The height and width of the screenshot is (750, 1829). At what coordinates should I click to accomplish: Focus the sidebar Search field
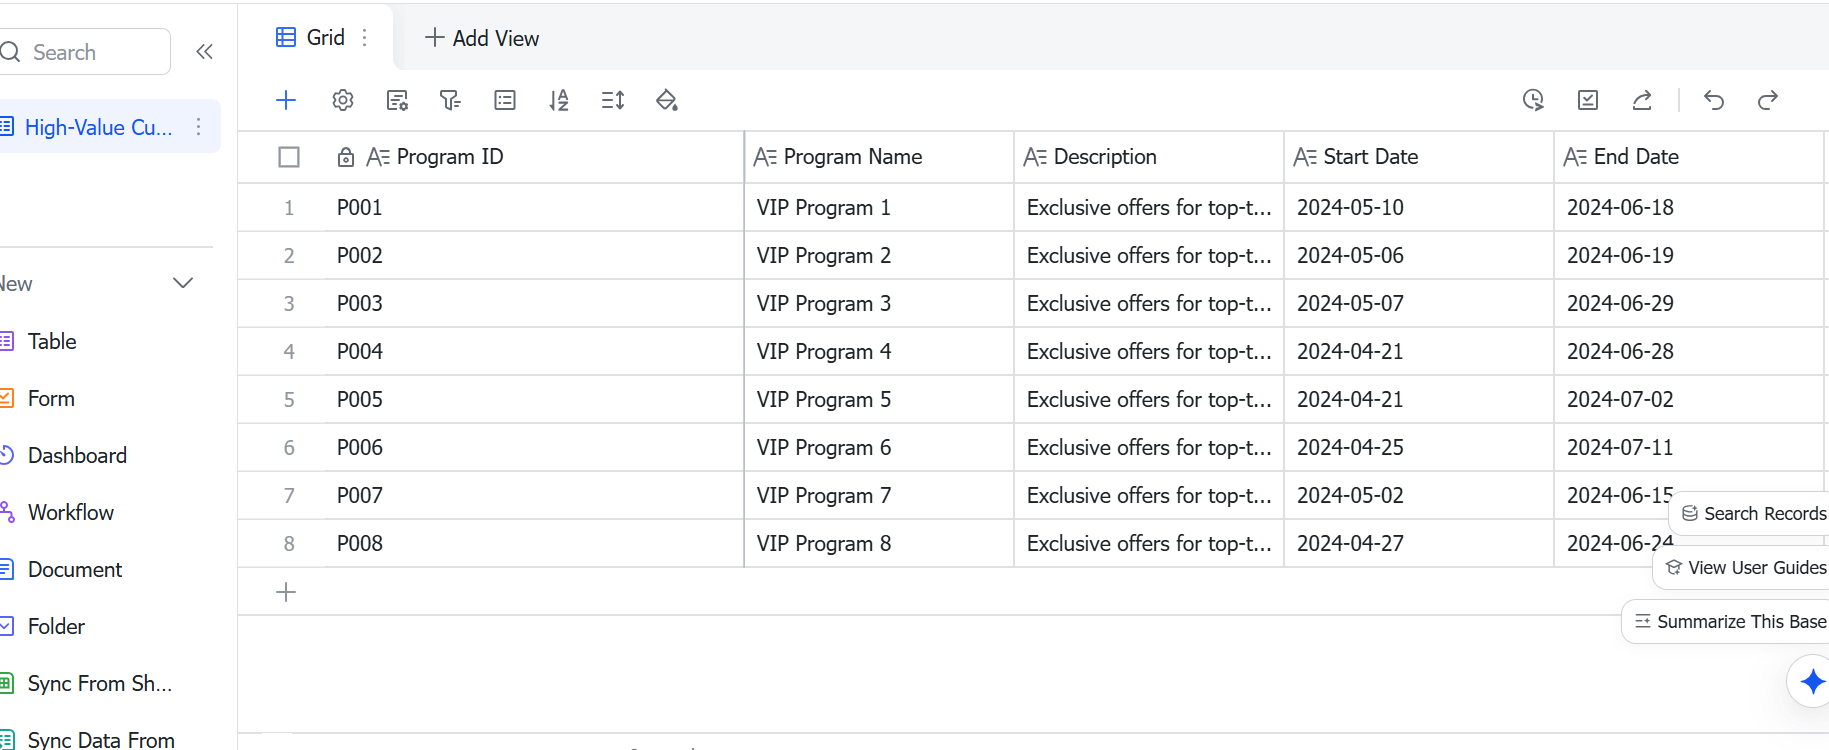[85, 52]
